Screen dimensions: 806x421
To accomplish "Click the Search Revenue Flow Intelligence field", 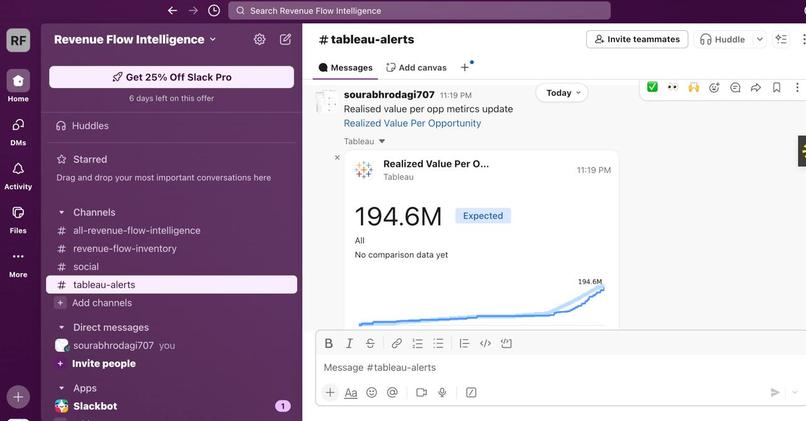I will (x=419, y=10).
